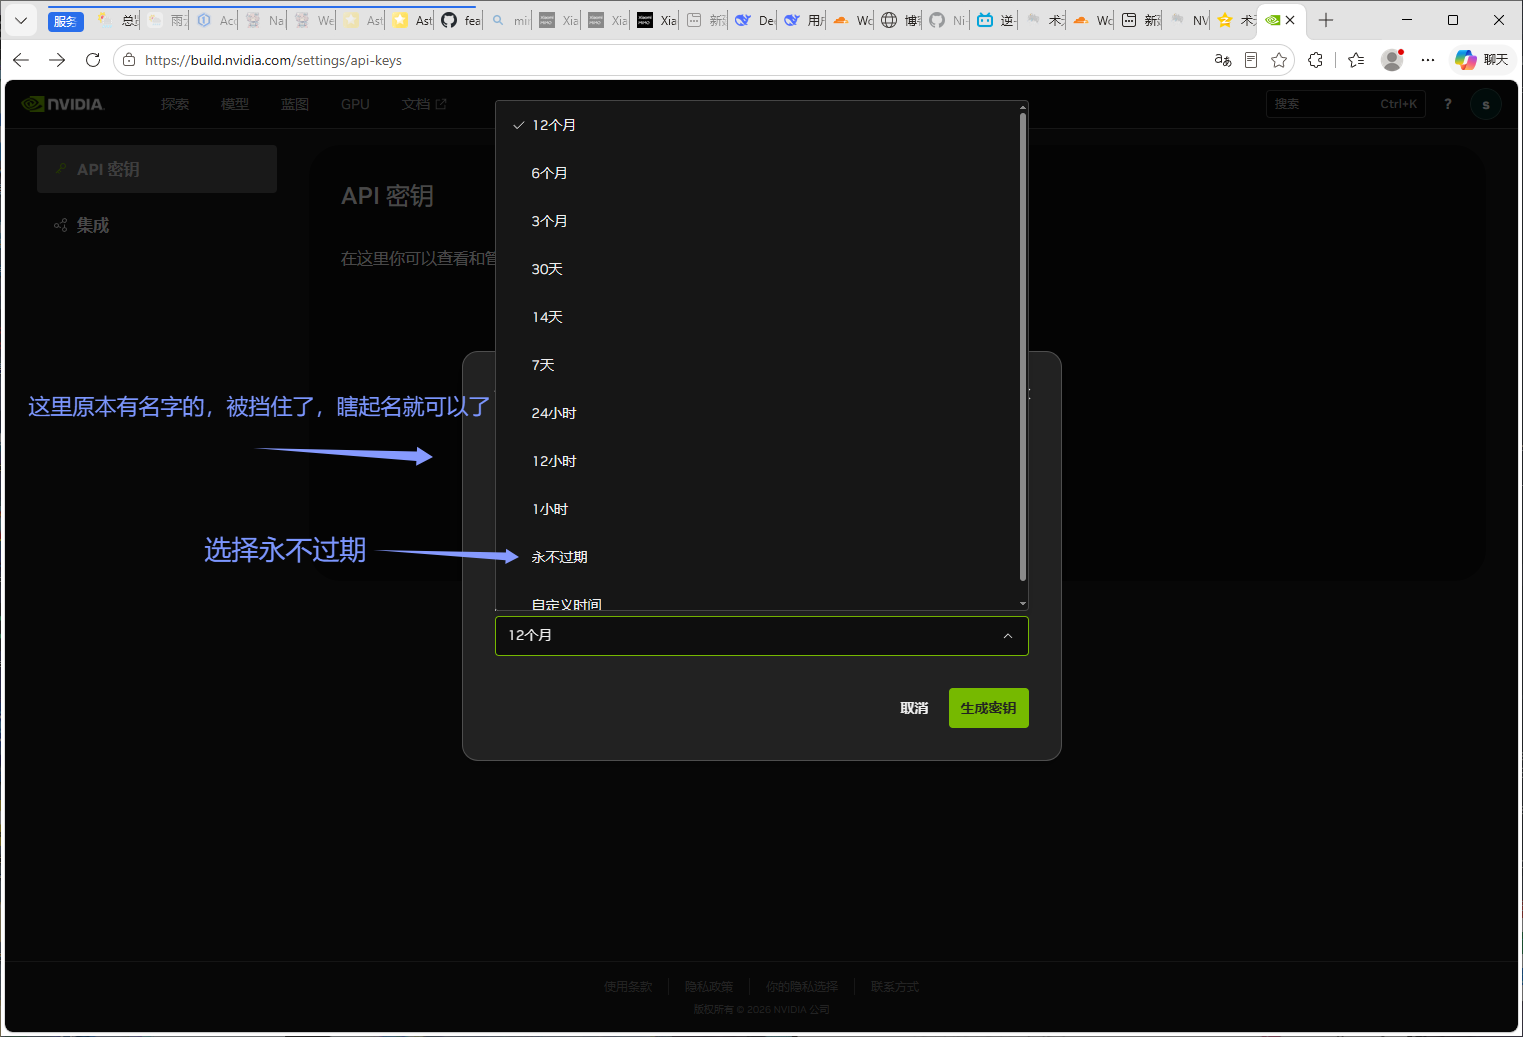Open the GPU navigation item
The width and height of the screenshot is (1523, 1037).
click(x=355, y=104)
